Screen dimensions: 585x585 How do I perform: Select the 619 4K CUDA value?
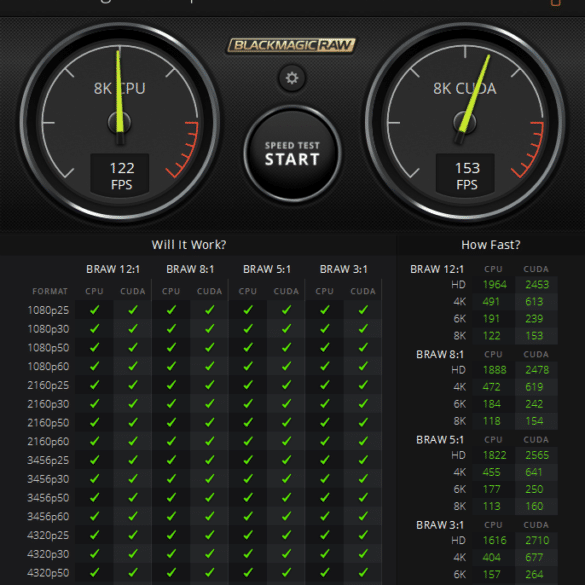tap(534, 387)
